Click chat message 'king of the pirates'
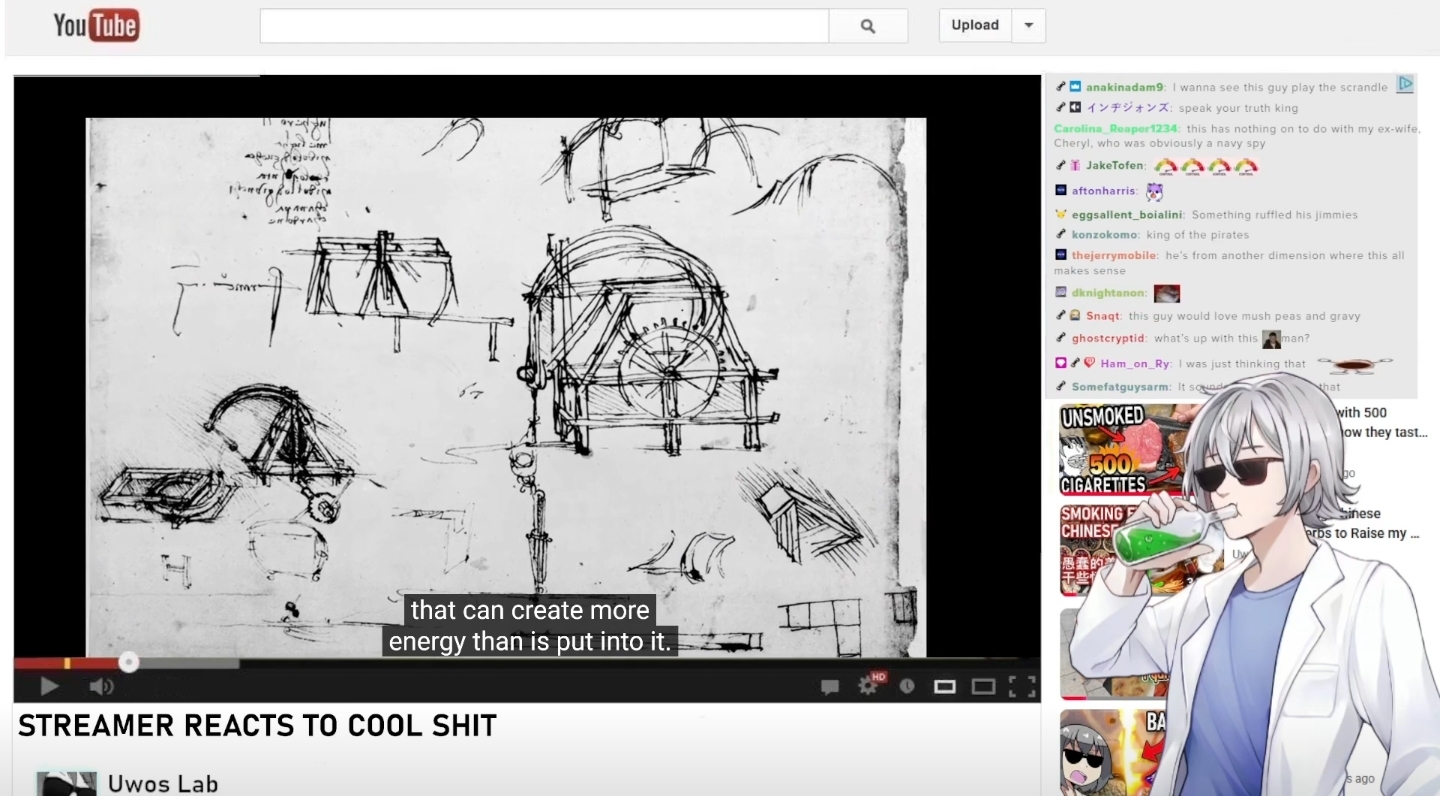The image size is (1440, 796). 1198,235
